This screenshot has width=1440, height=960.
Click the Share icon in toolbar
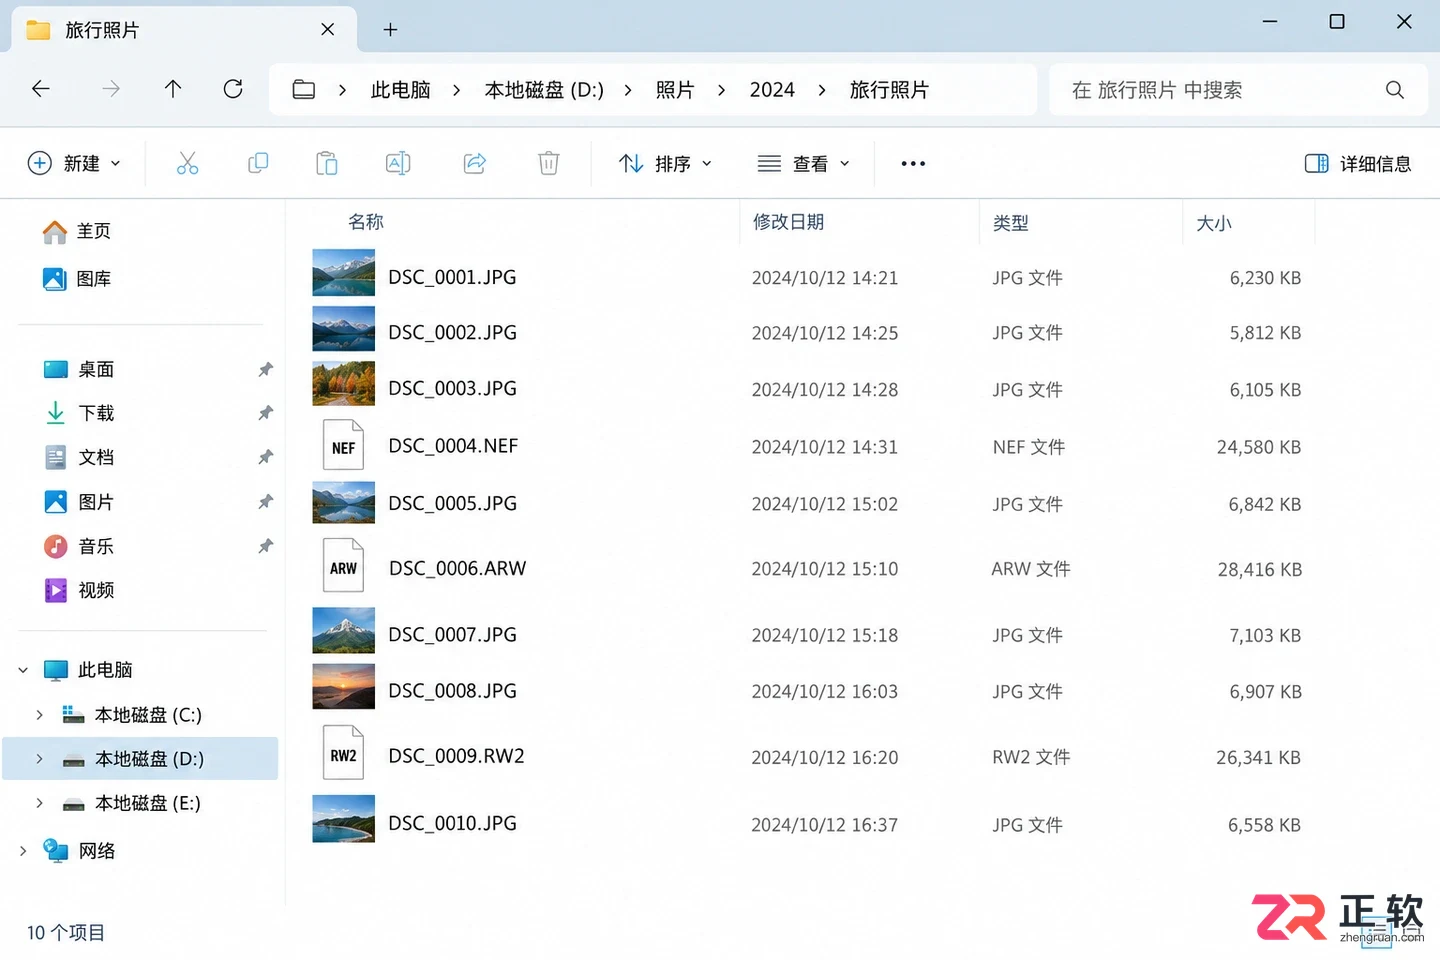475,163
